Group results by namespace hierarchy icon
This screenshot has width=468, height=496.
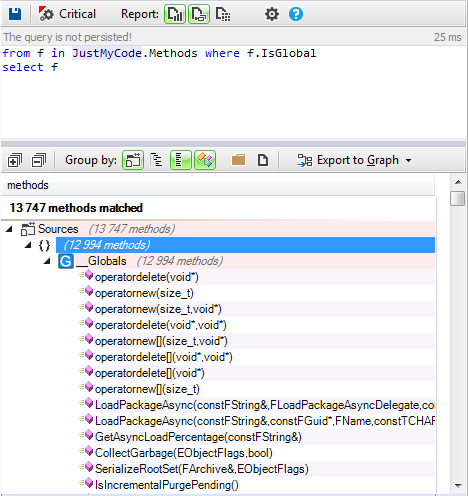pyautogui.click(x=156, y=160)
